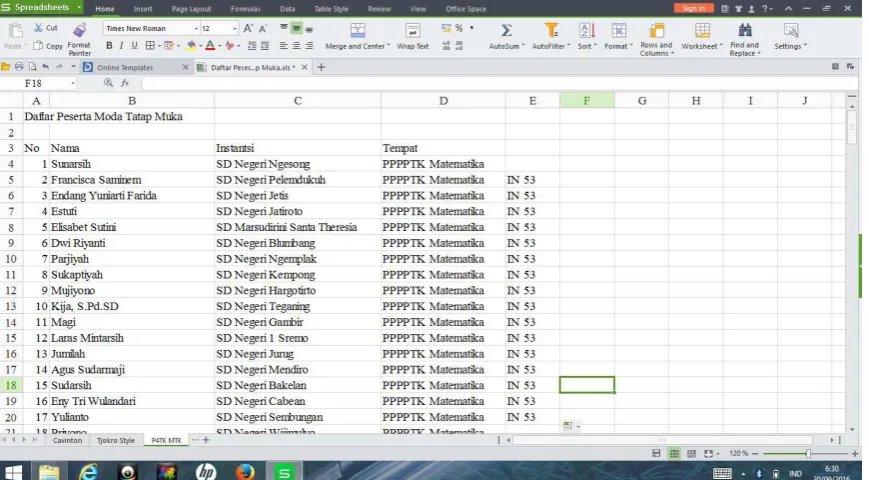Click the increase decimal places icon
Viewport: 869px width, 480px height.
click(x=446, y=47)
